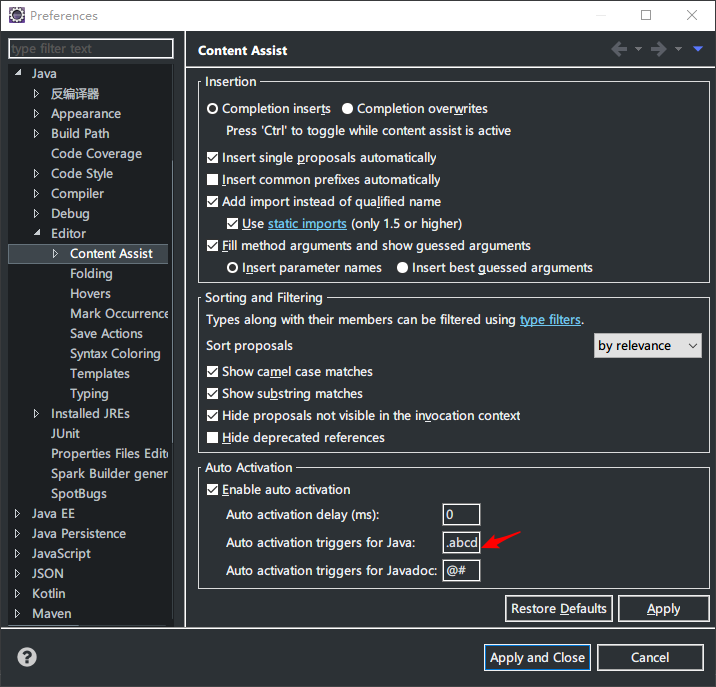Open the forward history dropdown arrow
716x687 pixels.
[x=678, y=50]
